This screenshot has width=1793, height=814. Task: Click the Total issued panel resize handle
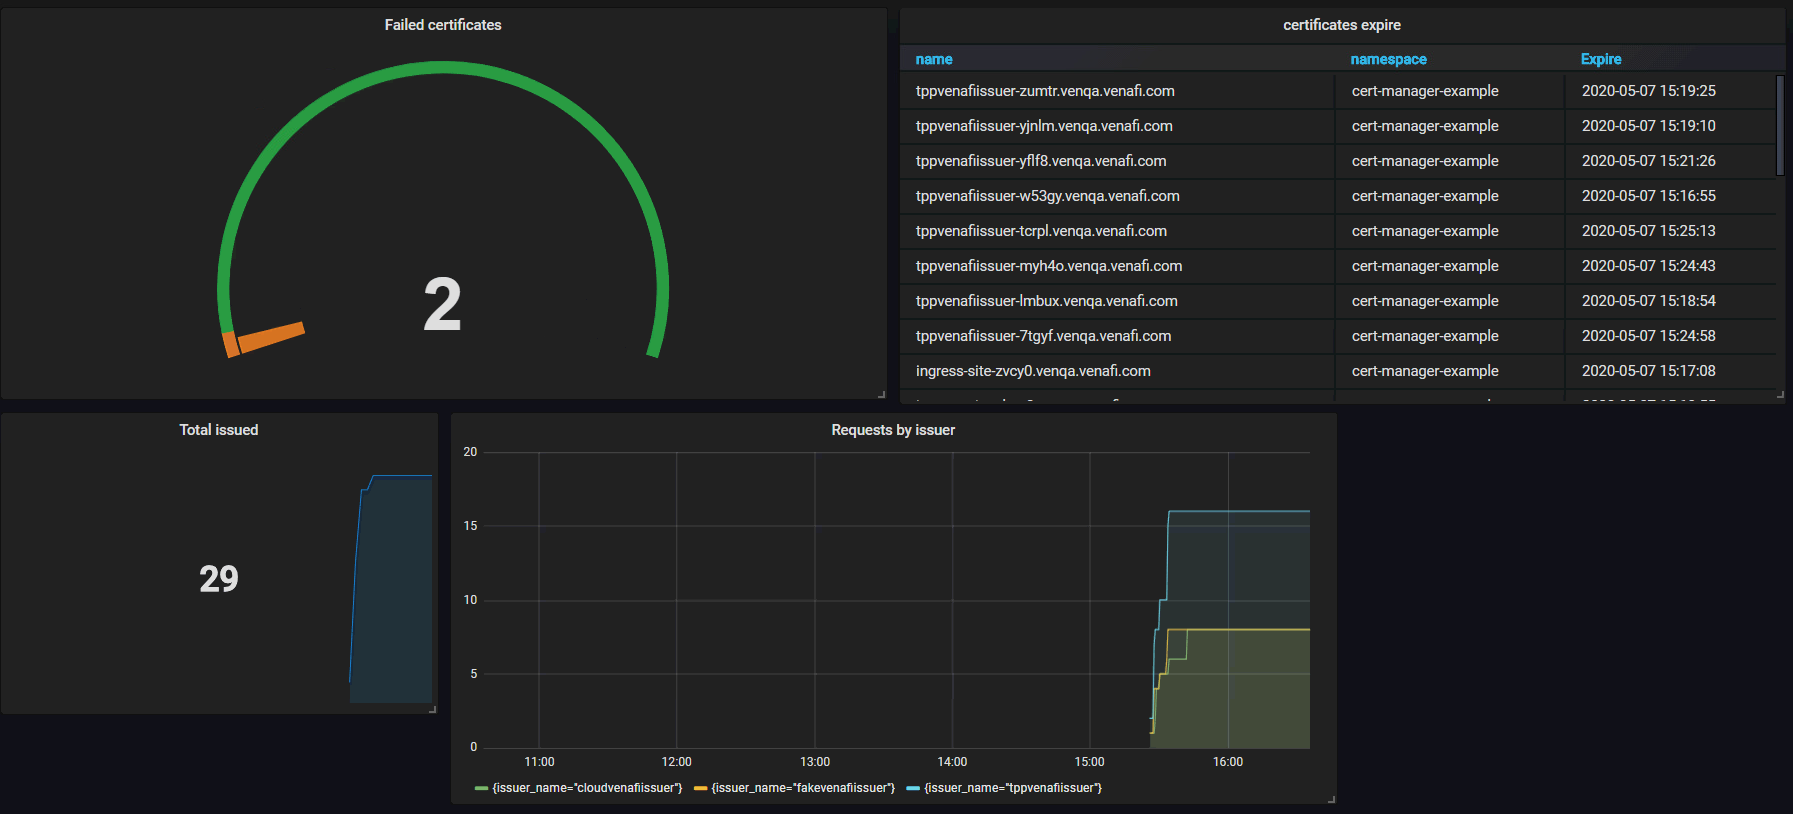[x=432, y=709]
